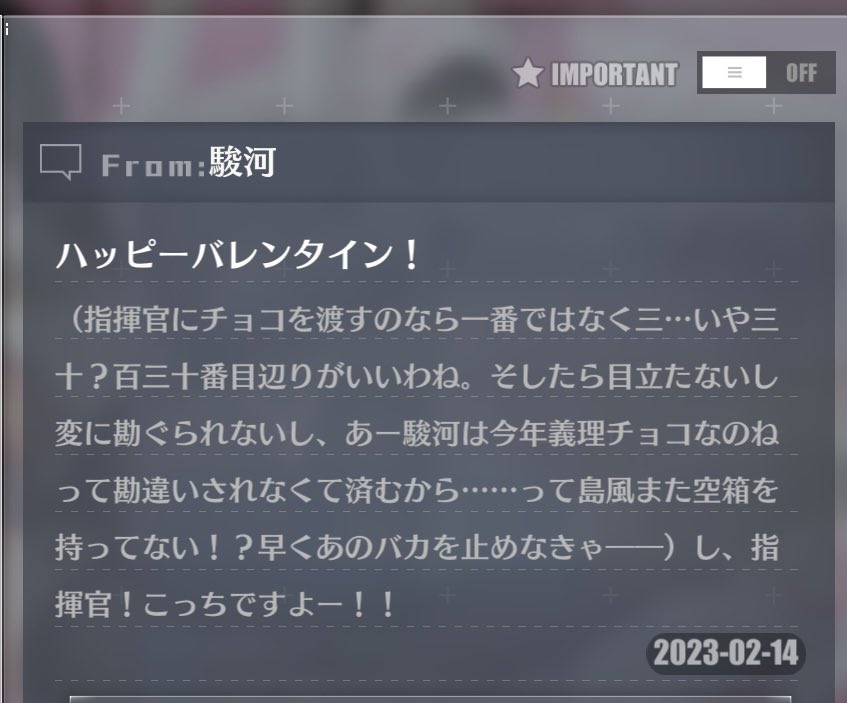Click the small marker at window's top-left corner
The height and width of the screenshot is (703, 847).
(x=6, y=29)
